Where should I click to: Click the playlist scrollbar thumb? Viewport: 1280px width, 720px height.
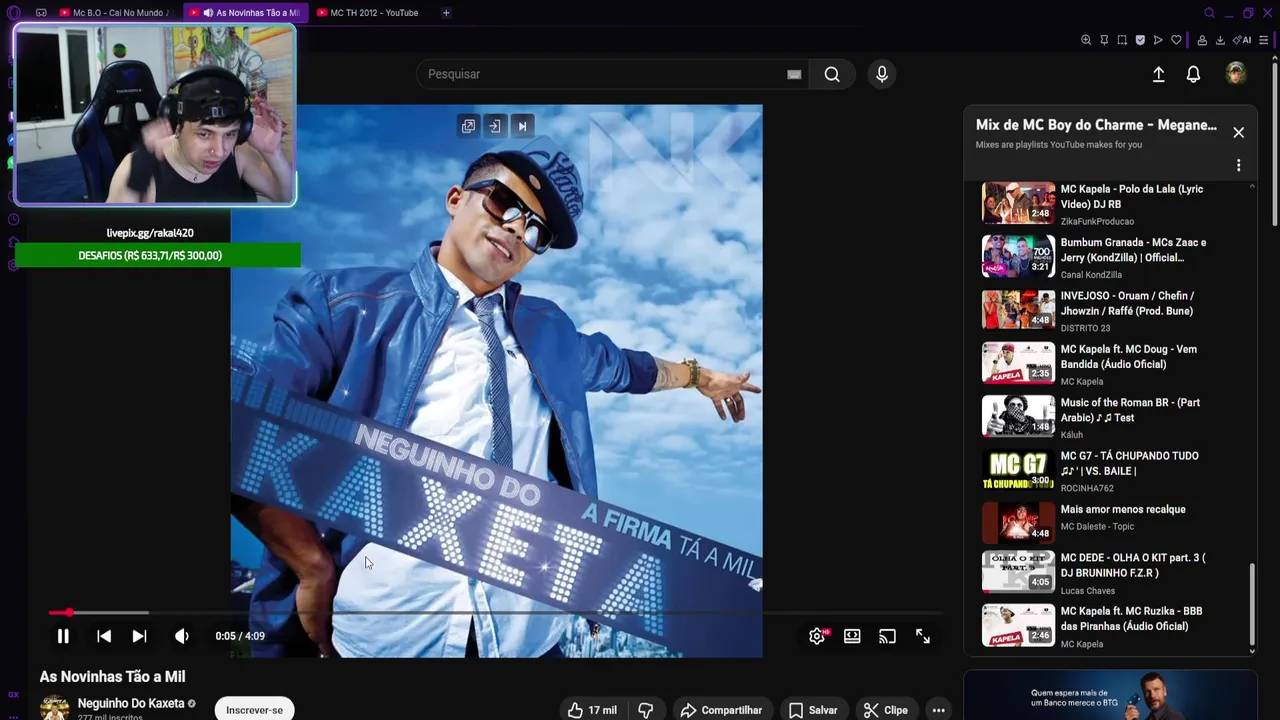point(1252,604)
